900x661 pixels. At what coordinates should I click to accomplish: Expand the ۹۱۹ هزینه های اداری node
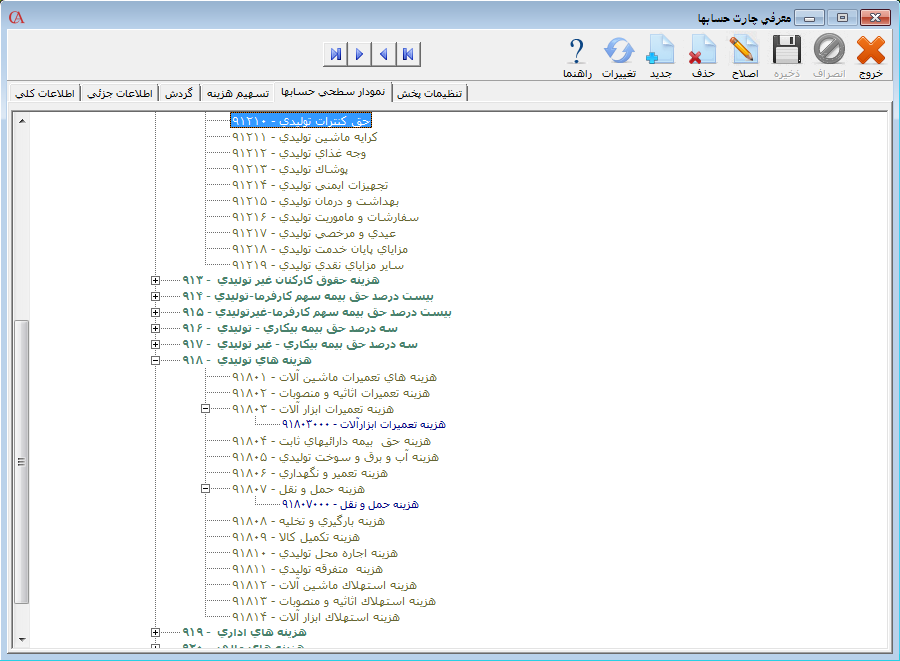[155, 633]
